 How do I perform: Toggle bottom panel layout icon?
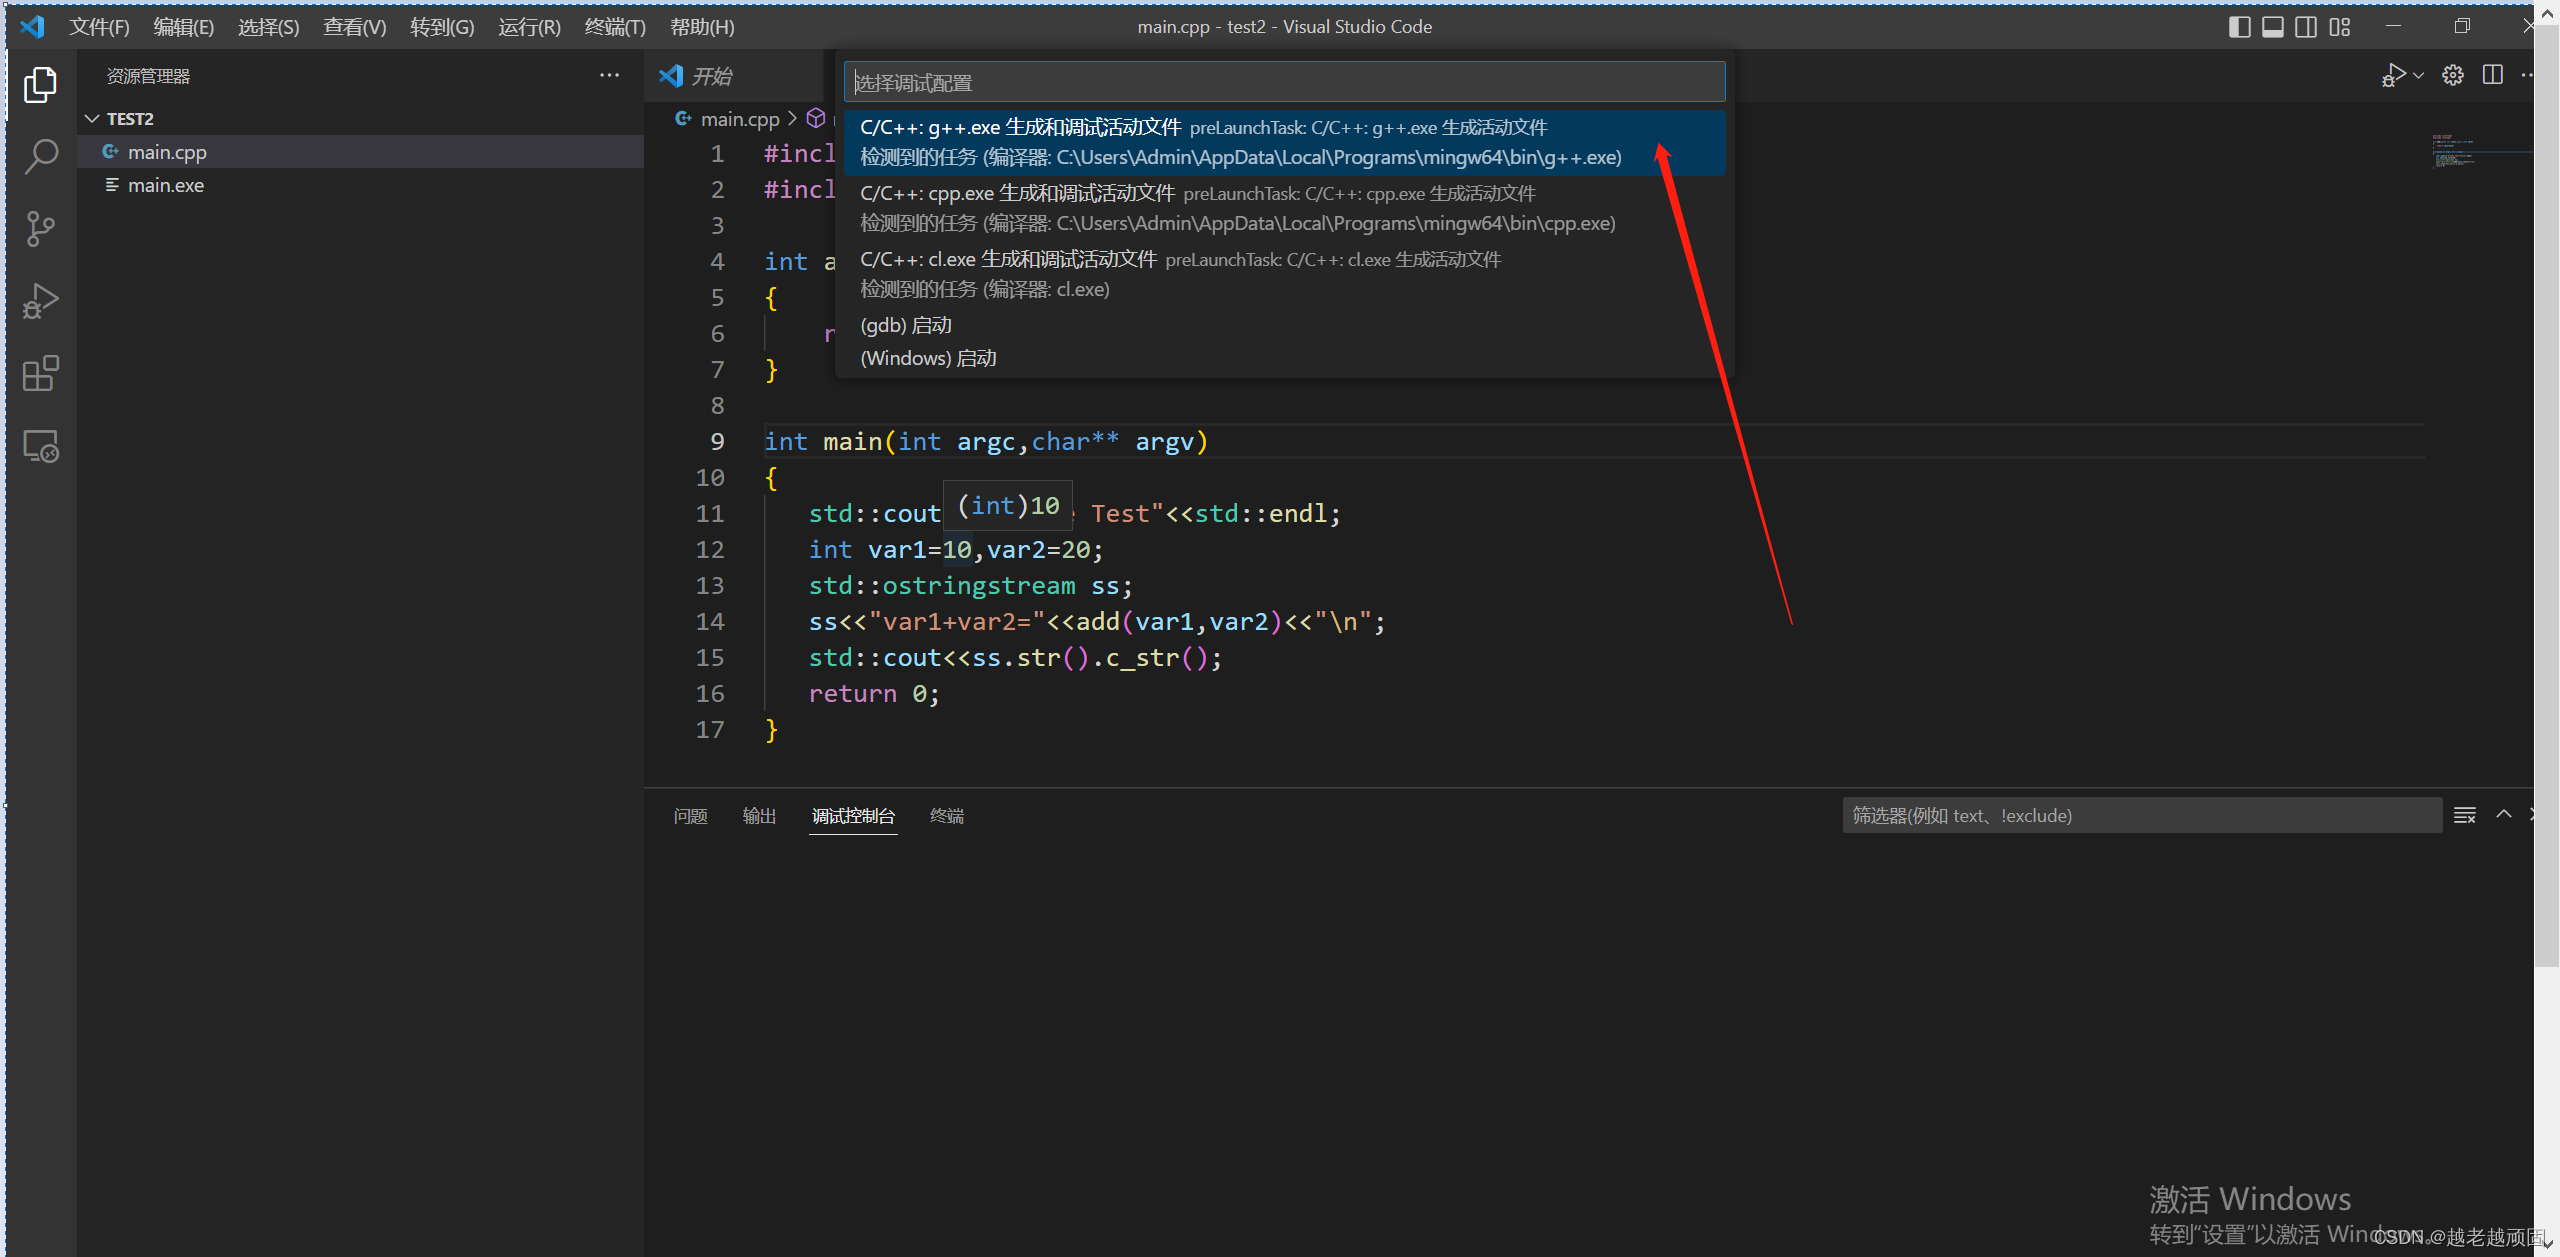(x=2273, y=27)
